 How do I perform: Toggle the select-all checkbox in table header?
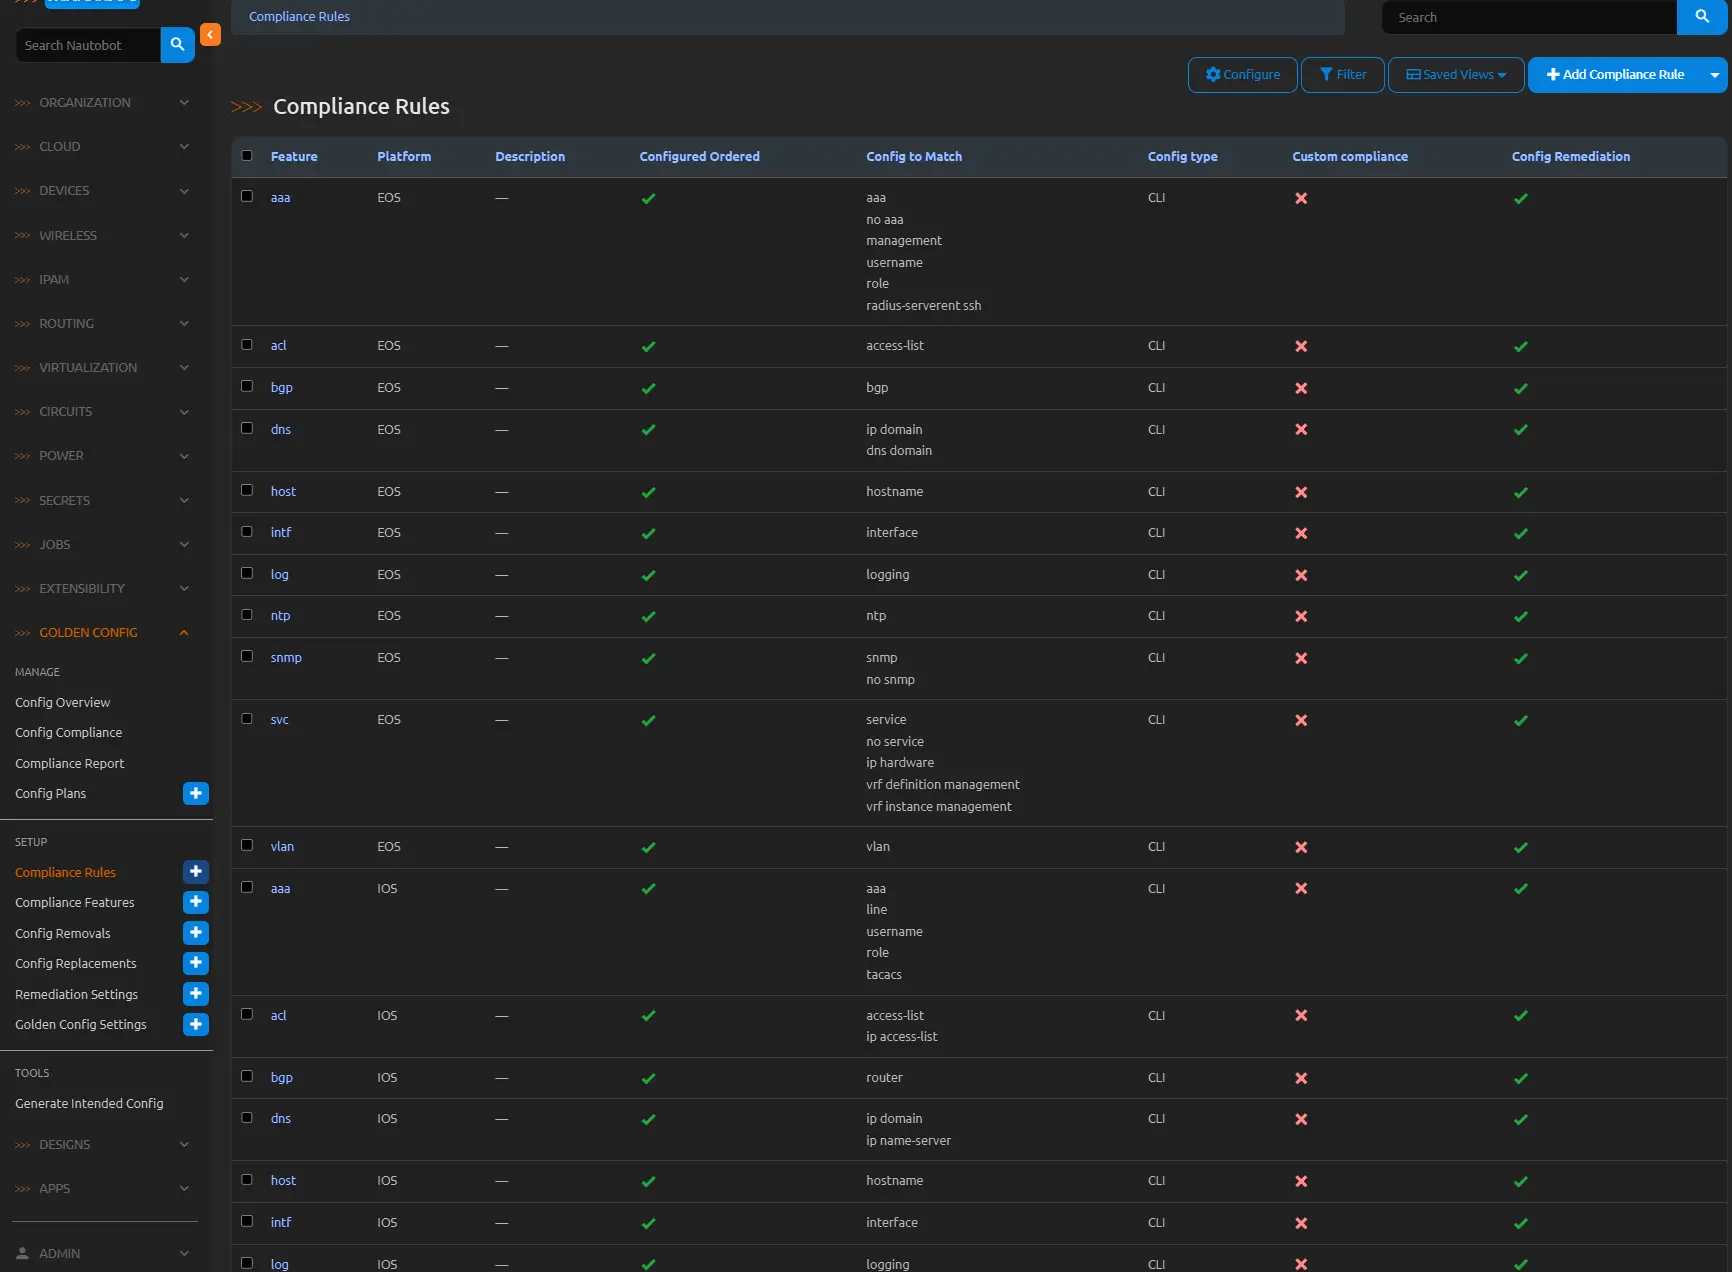tap(247, 156)
